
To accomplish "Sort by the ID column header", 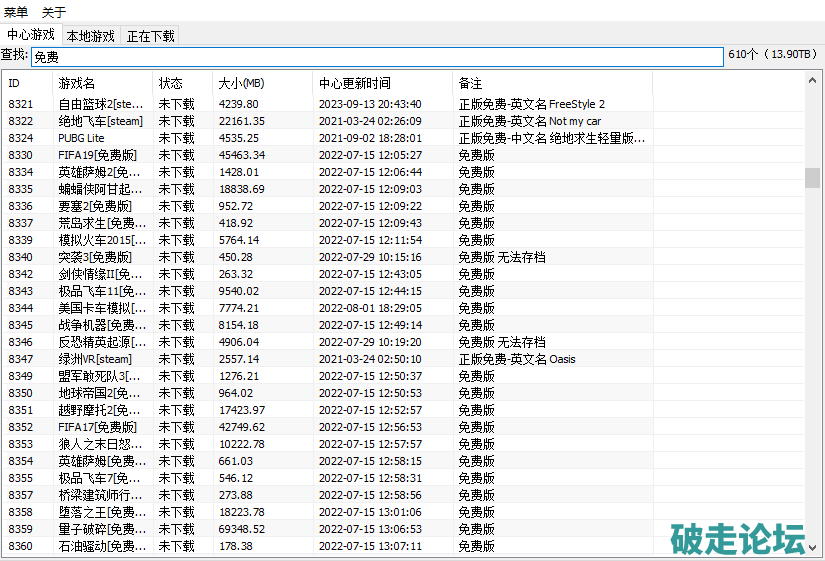I will (27, 83).
